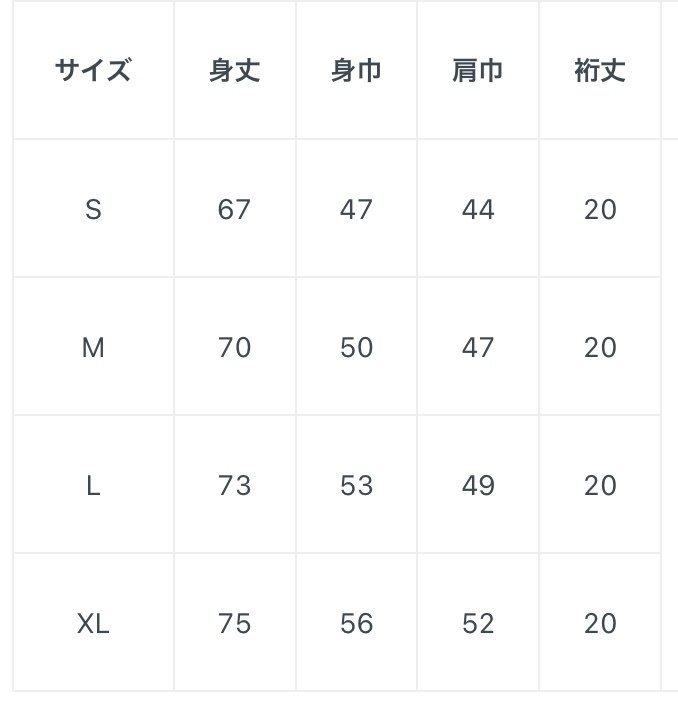Click the サイズ column header
Viewport: 678px width, 706px height.
coord(93,71)
